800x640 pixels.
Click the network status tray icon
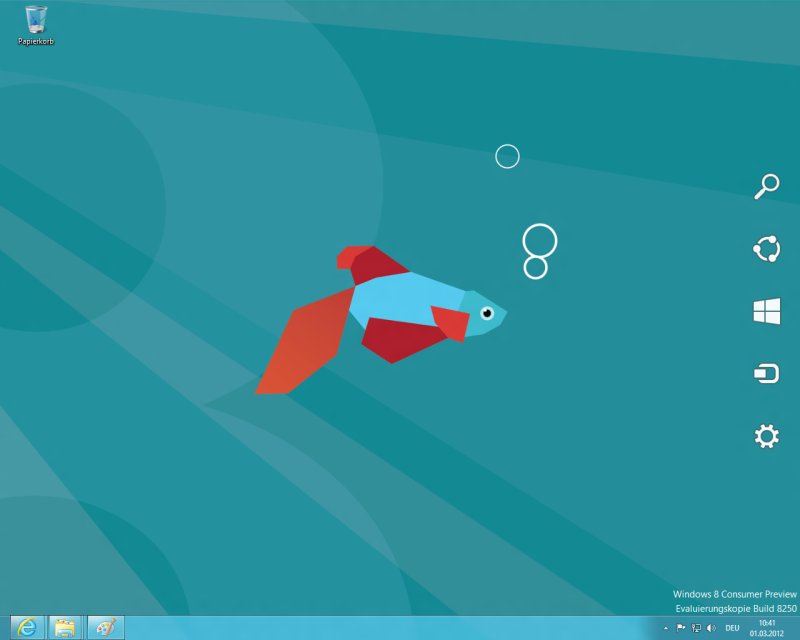[696, 628]
